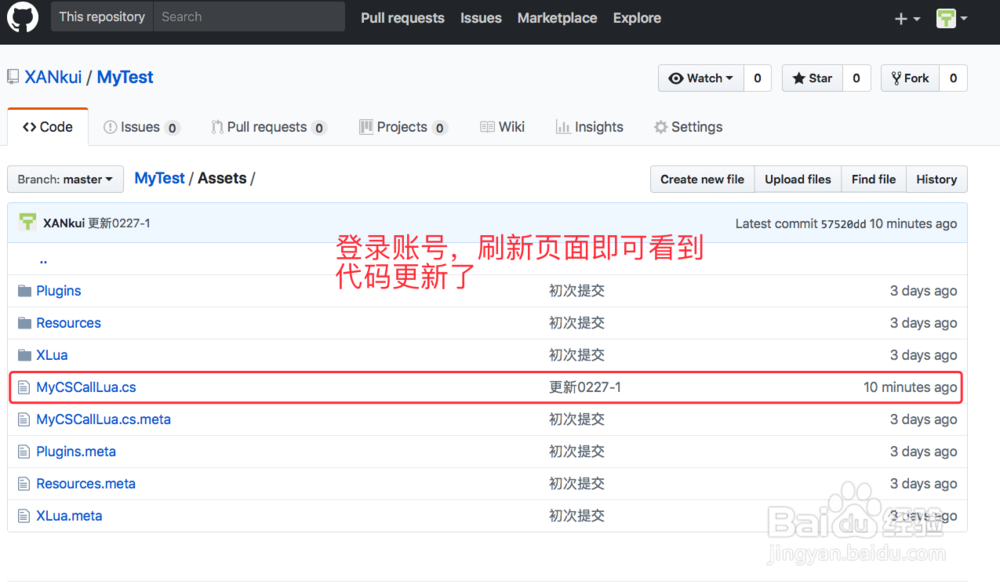Image resolution: width=1000 pixels, height=588 pixels.
Task: Click the 10 minutes ago timestamp in MyCSCallLua.cs row
Action: [910, 387]
